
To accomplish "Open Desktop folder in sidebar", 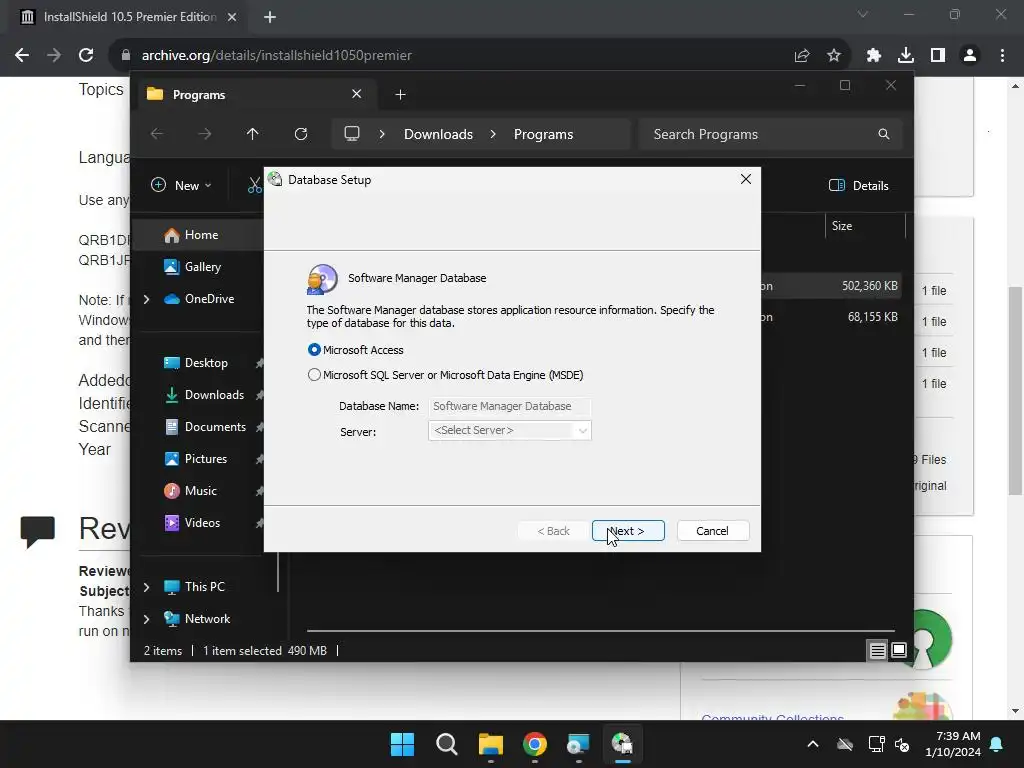I will [195, 363].
